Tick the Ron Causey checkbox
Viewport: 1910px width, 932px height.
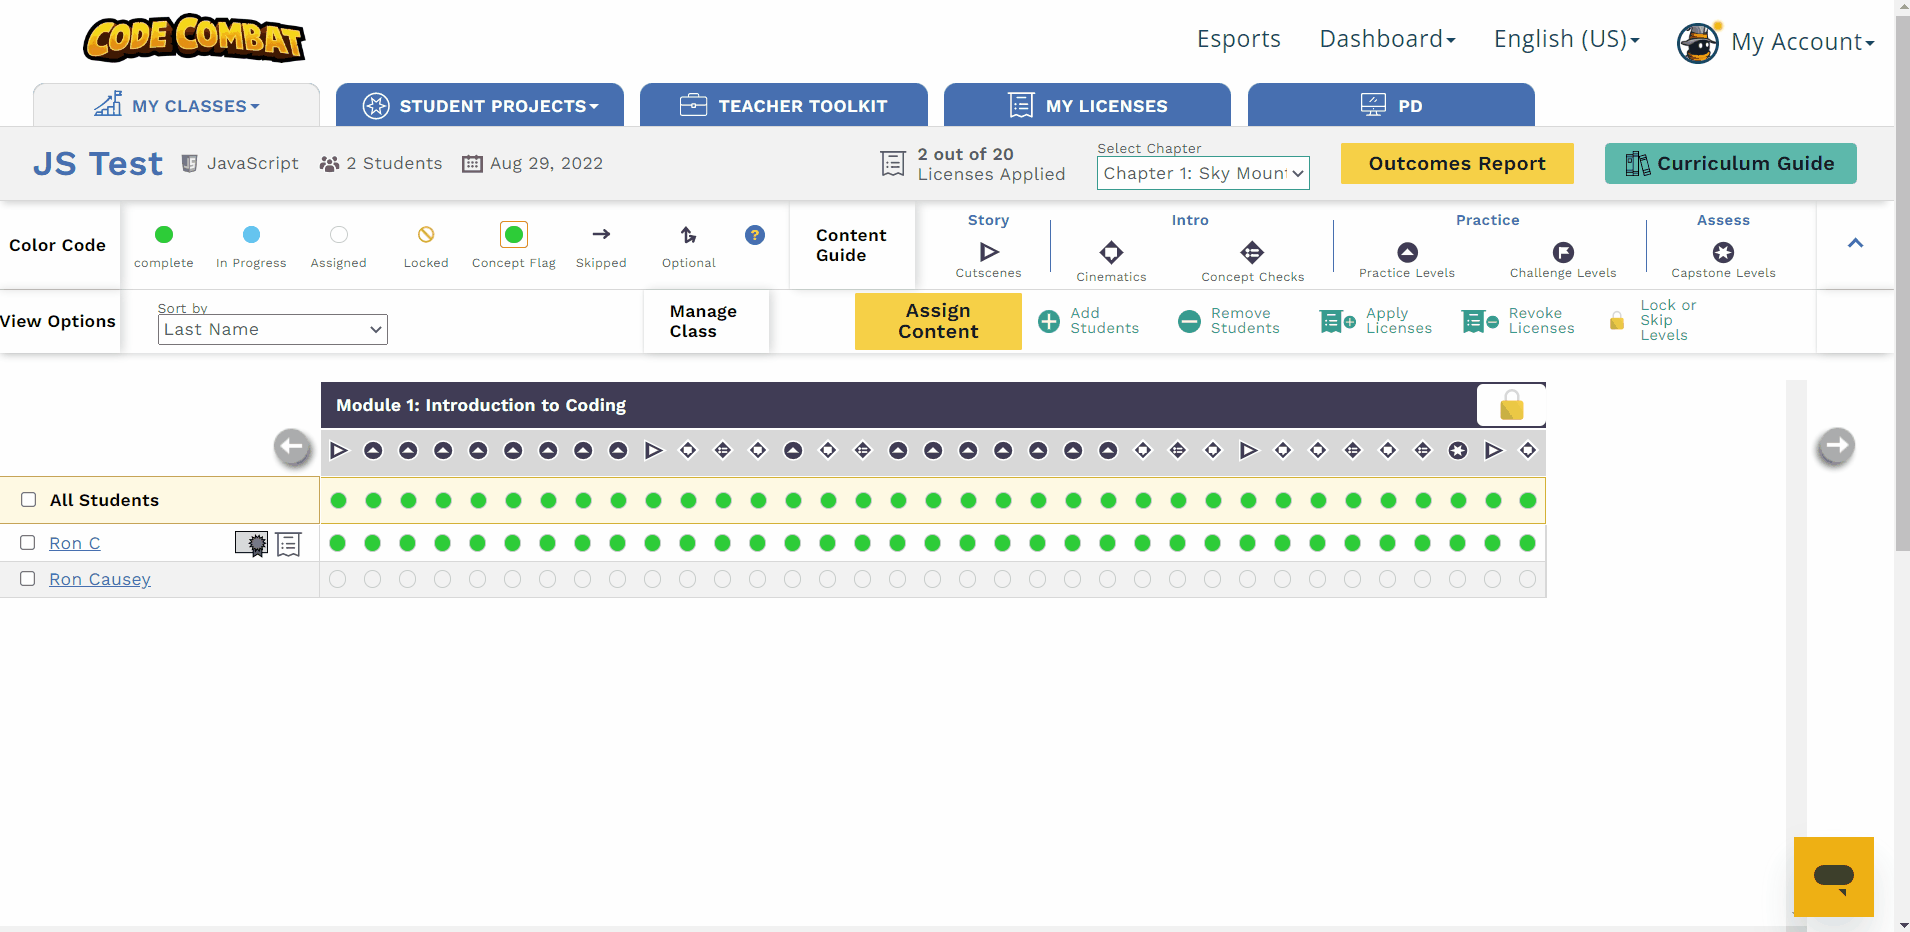pos(28,579)
